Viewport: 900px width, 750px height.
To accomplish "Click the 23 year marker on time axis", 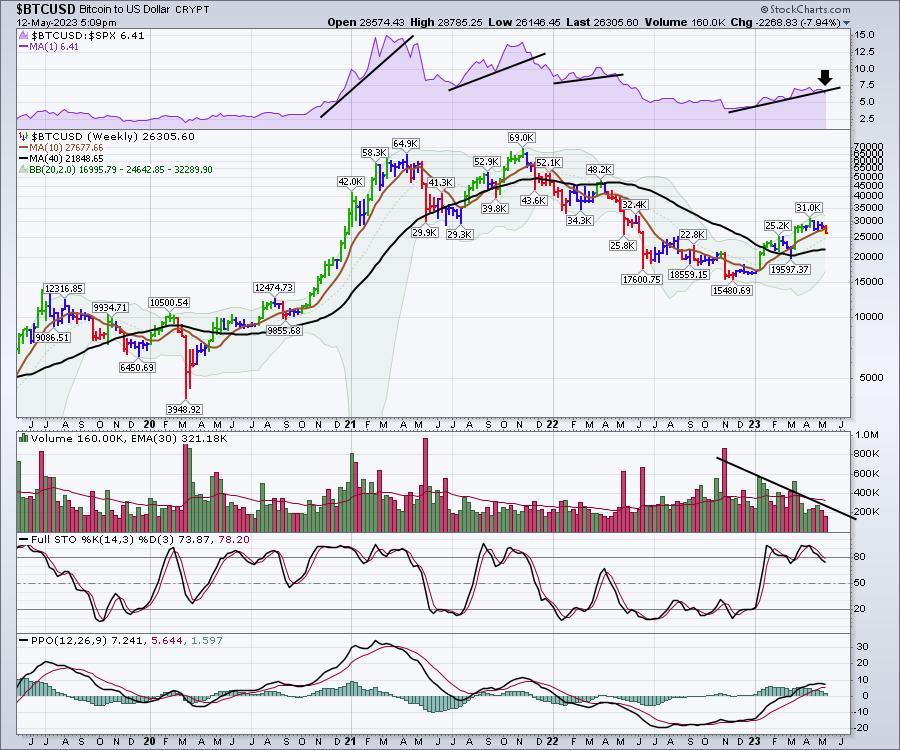I will pos(754,424).
